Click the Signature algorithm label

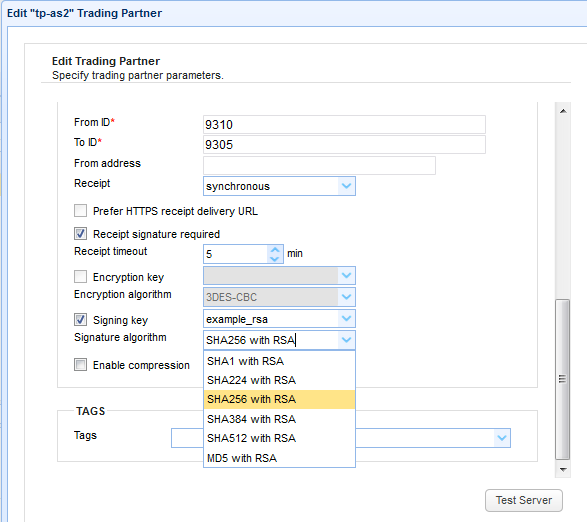(120, 337)
